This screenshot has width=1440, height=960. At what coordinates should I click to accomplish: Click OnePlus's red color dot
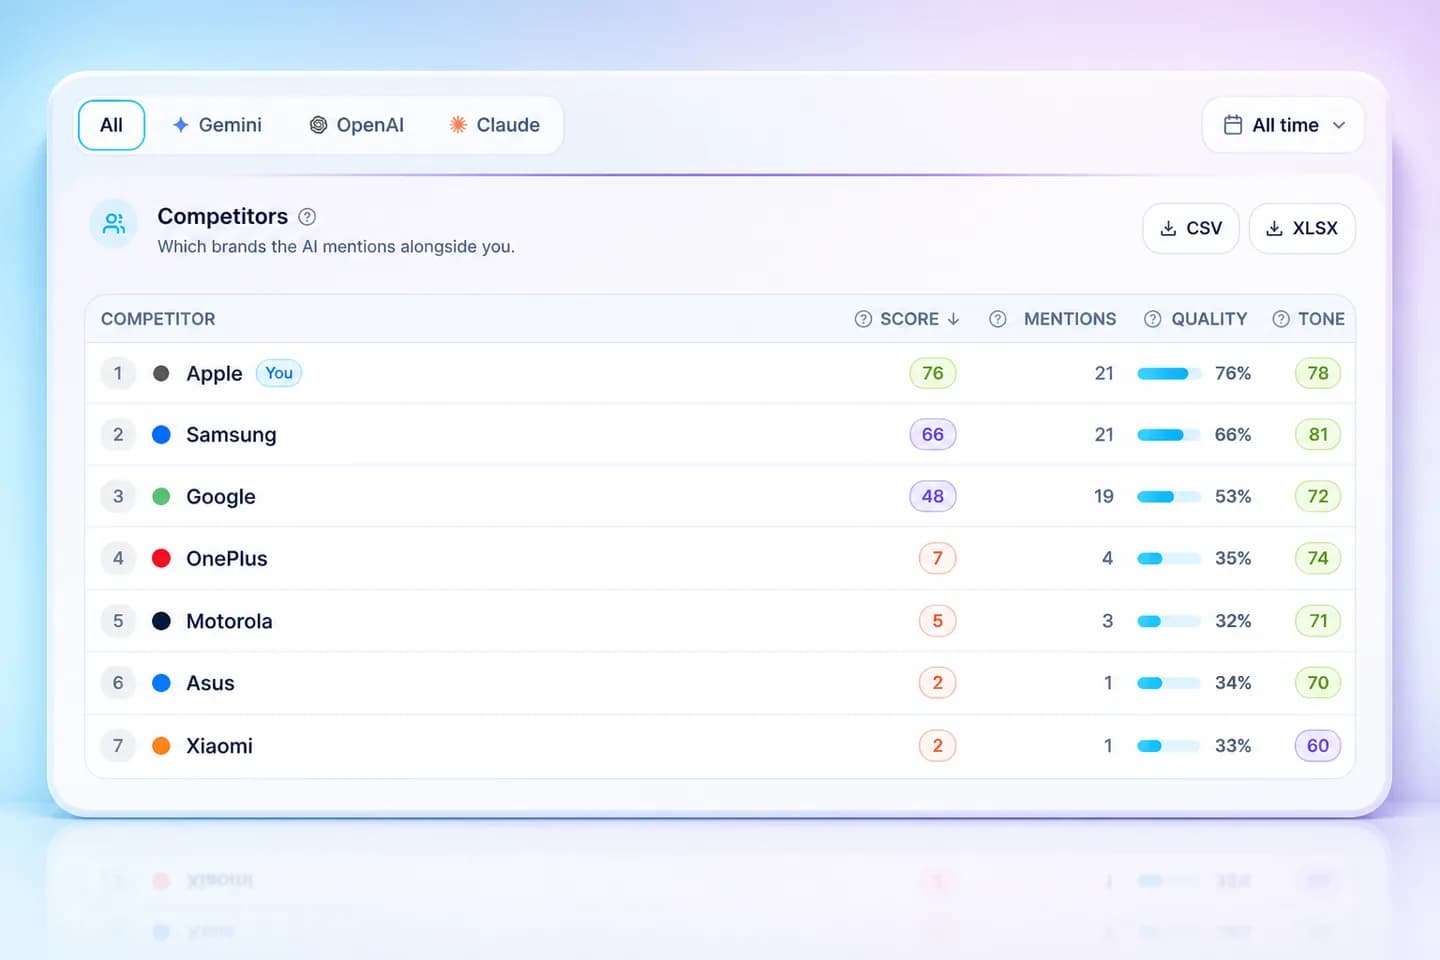[x=161, y=559]
